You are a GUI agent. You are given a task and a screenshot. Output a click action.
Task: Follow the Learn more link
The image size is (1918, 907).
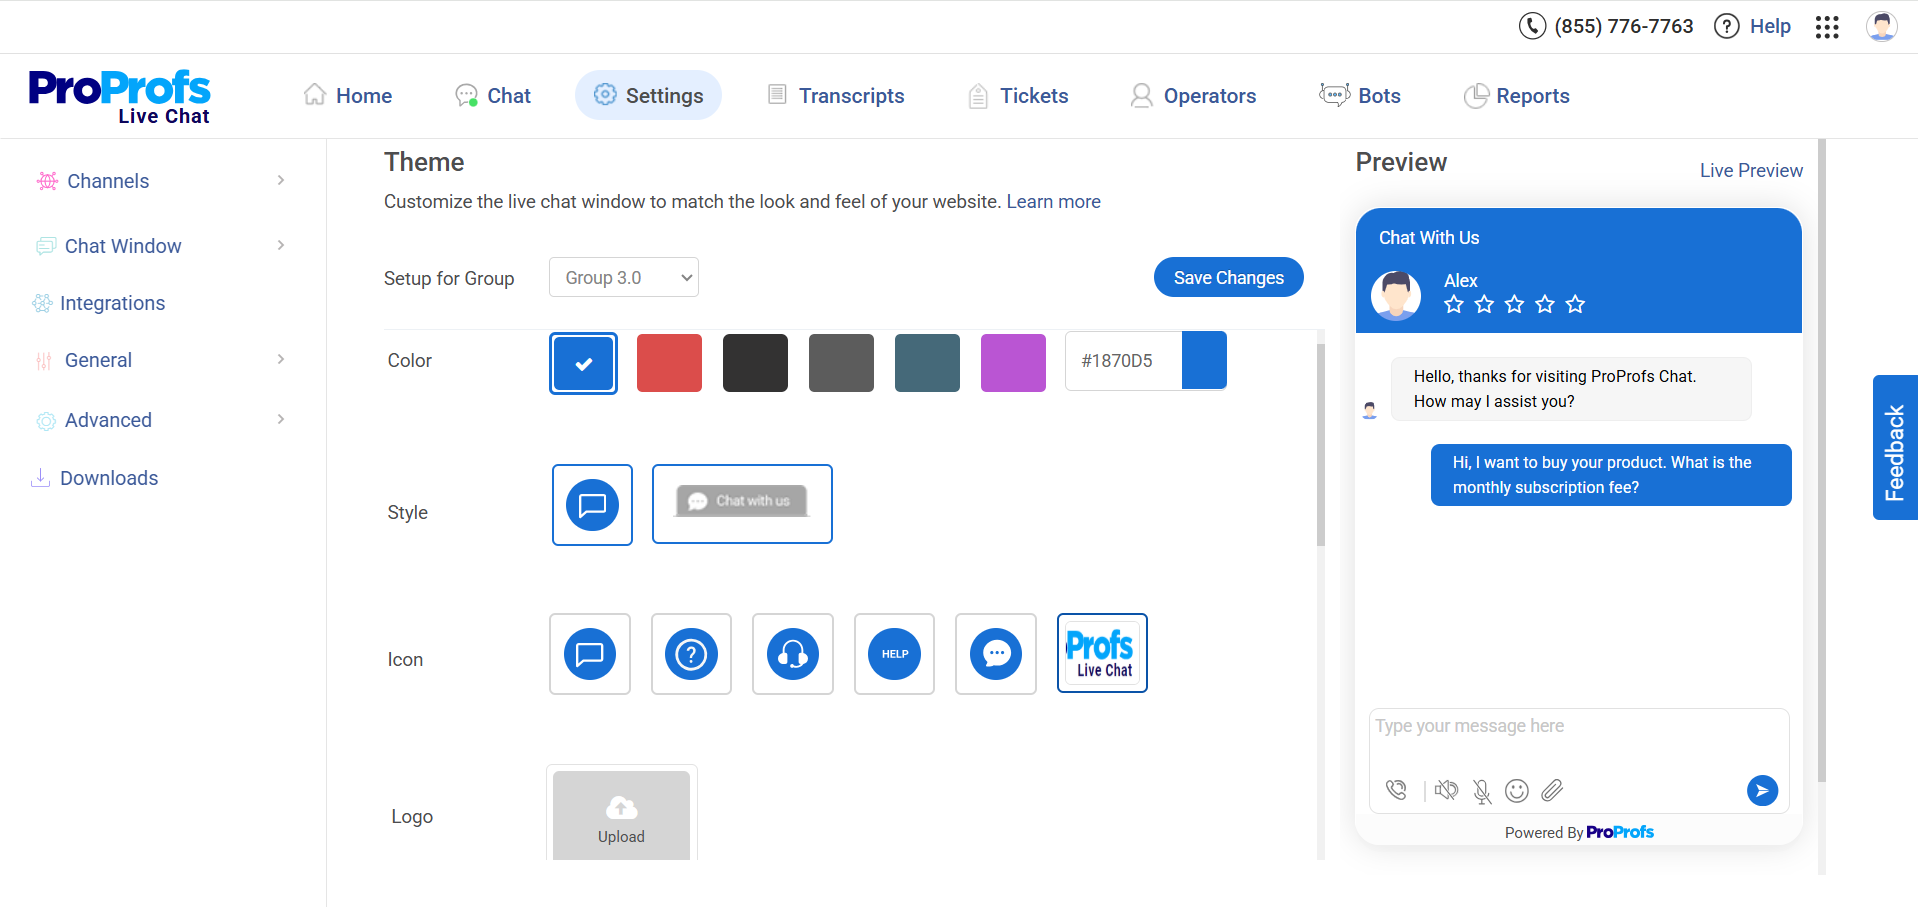click(x=1053, y=202)
